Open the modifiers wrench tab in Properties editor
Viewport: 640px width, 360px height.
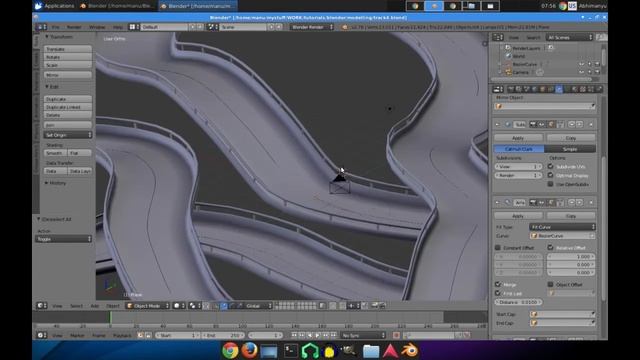[x=559, y=89]
